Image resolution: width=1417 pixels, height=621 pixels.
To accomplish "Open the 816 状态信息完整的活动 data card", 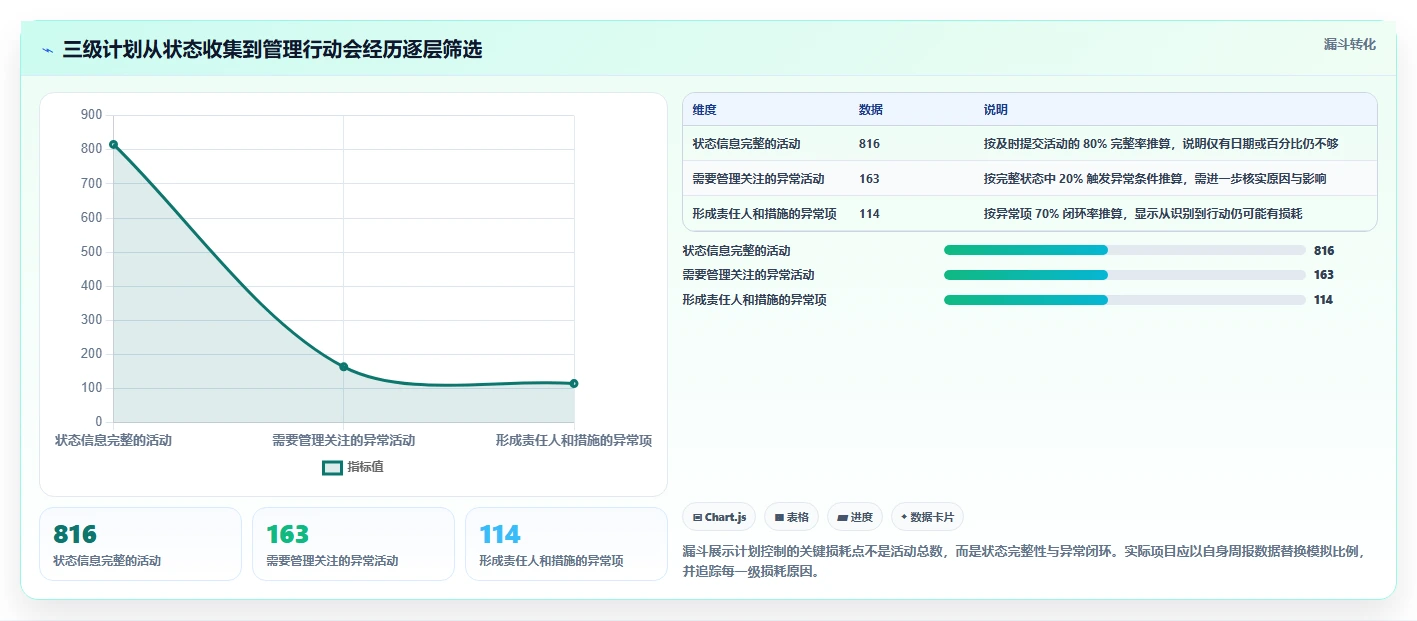I will point(140,544).
